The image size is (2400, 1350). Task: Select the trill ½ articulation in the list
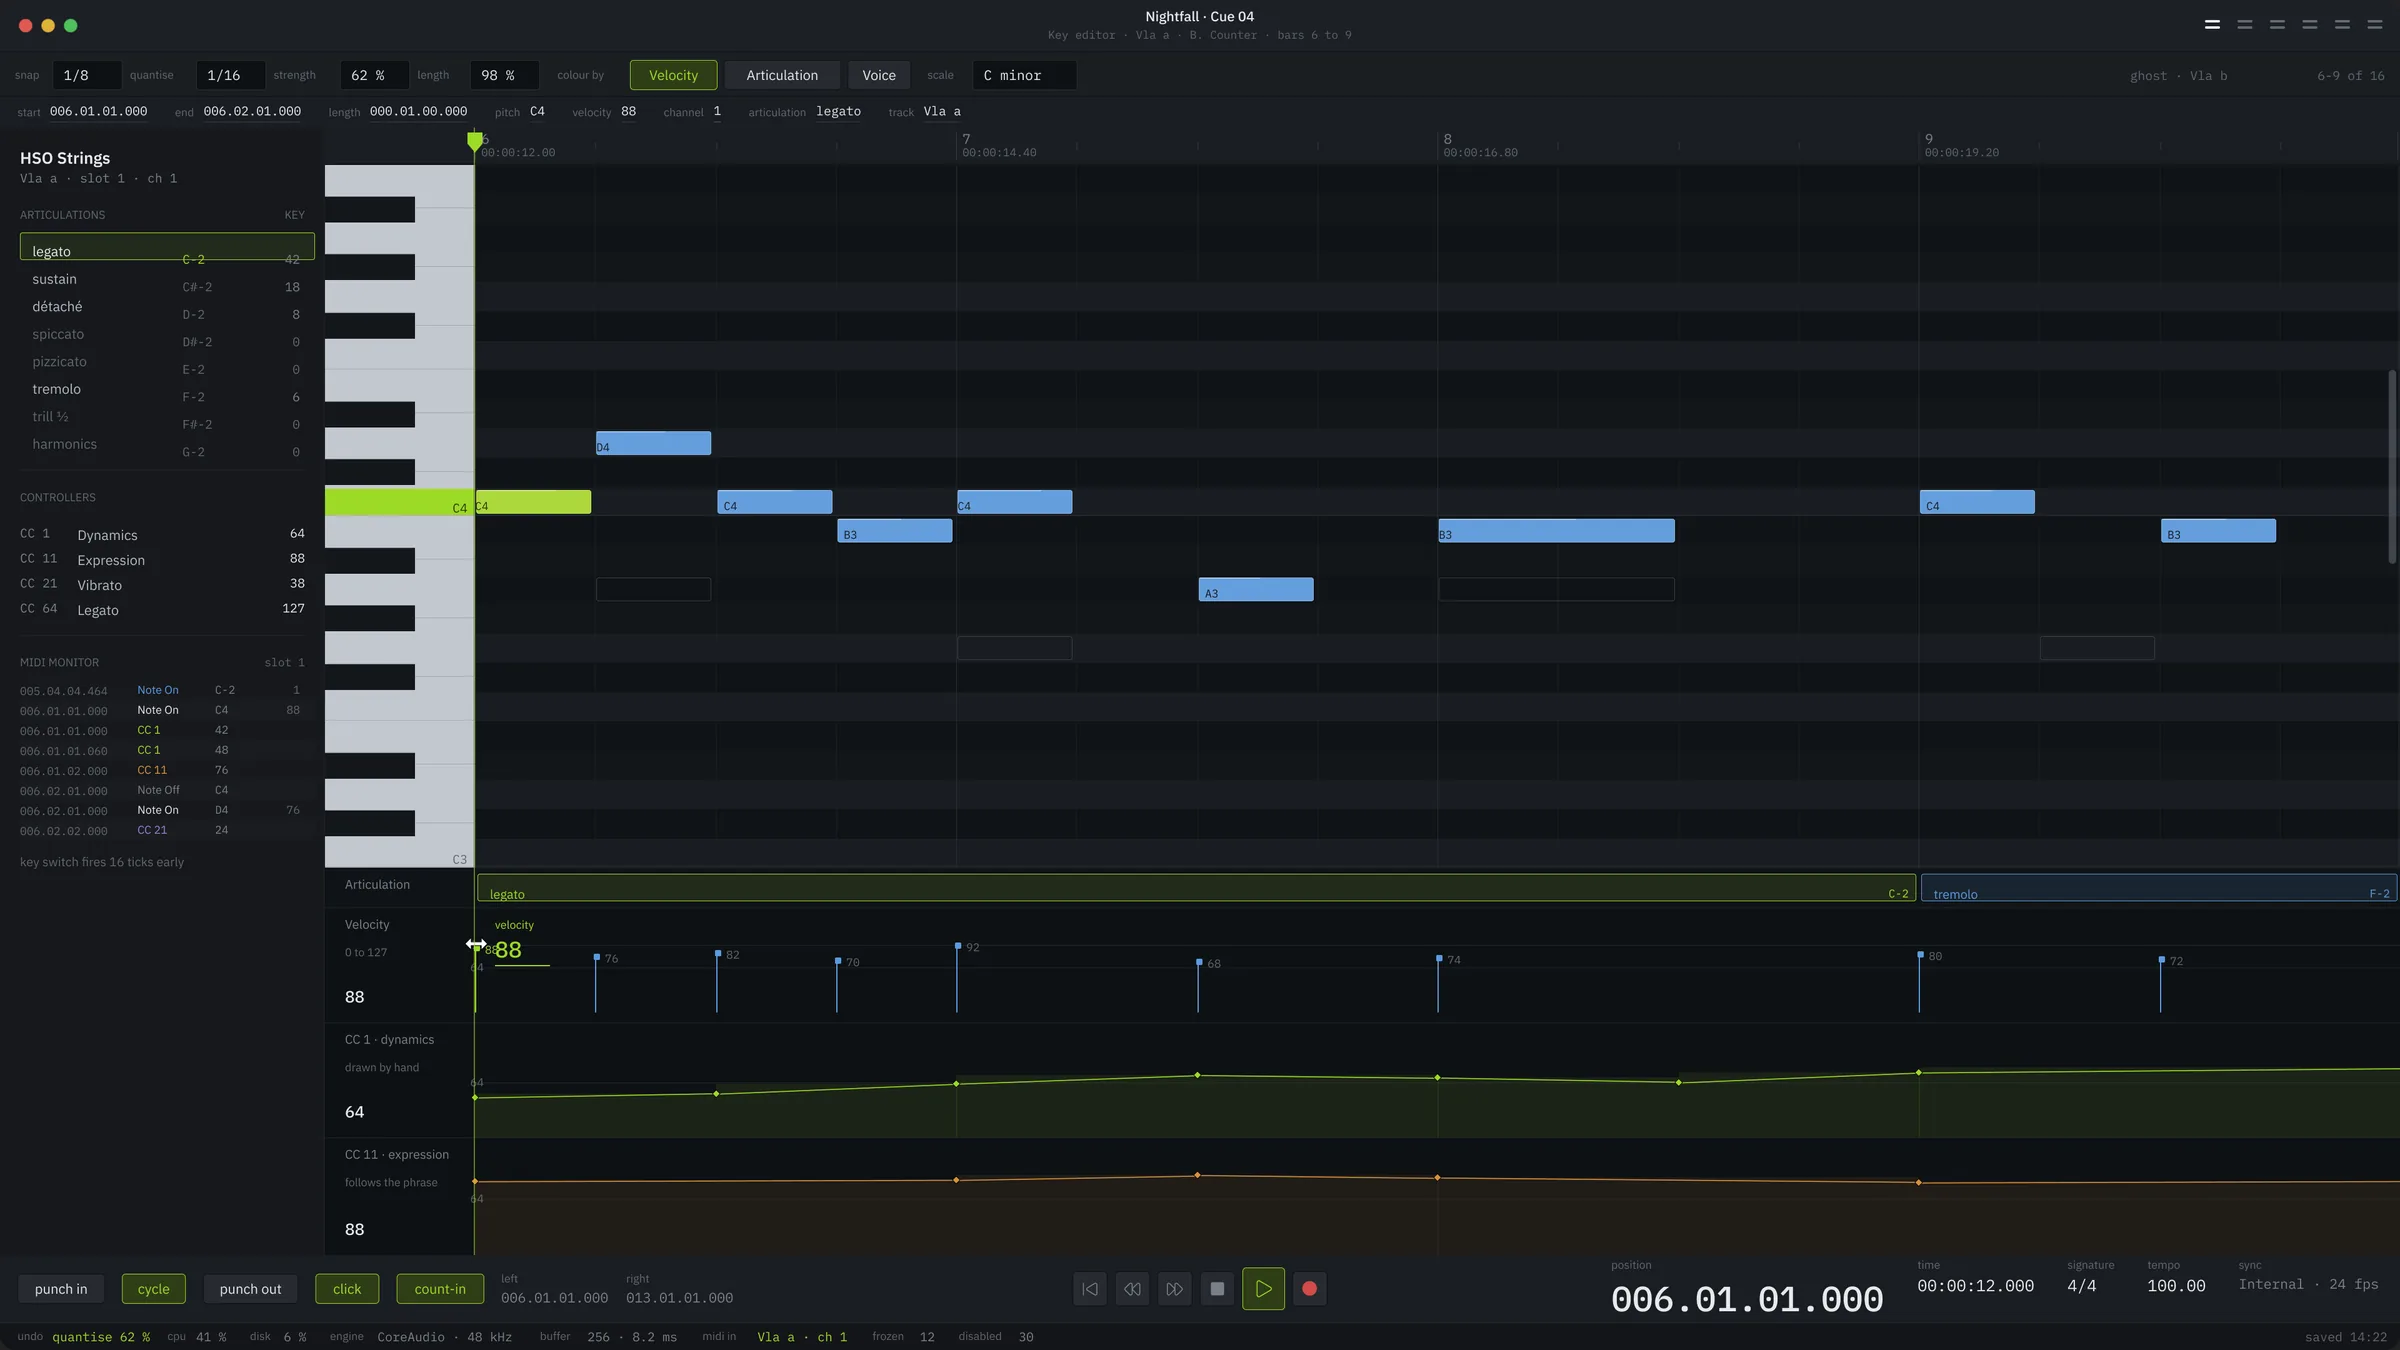167,417
